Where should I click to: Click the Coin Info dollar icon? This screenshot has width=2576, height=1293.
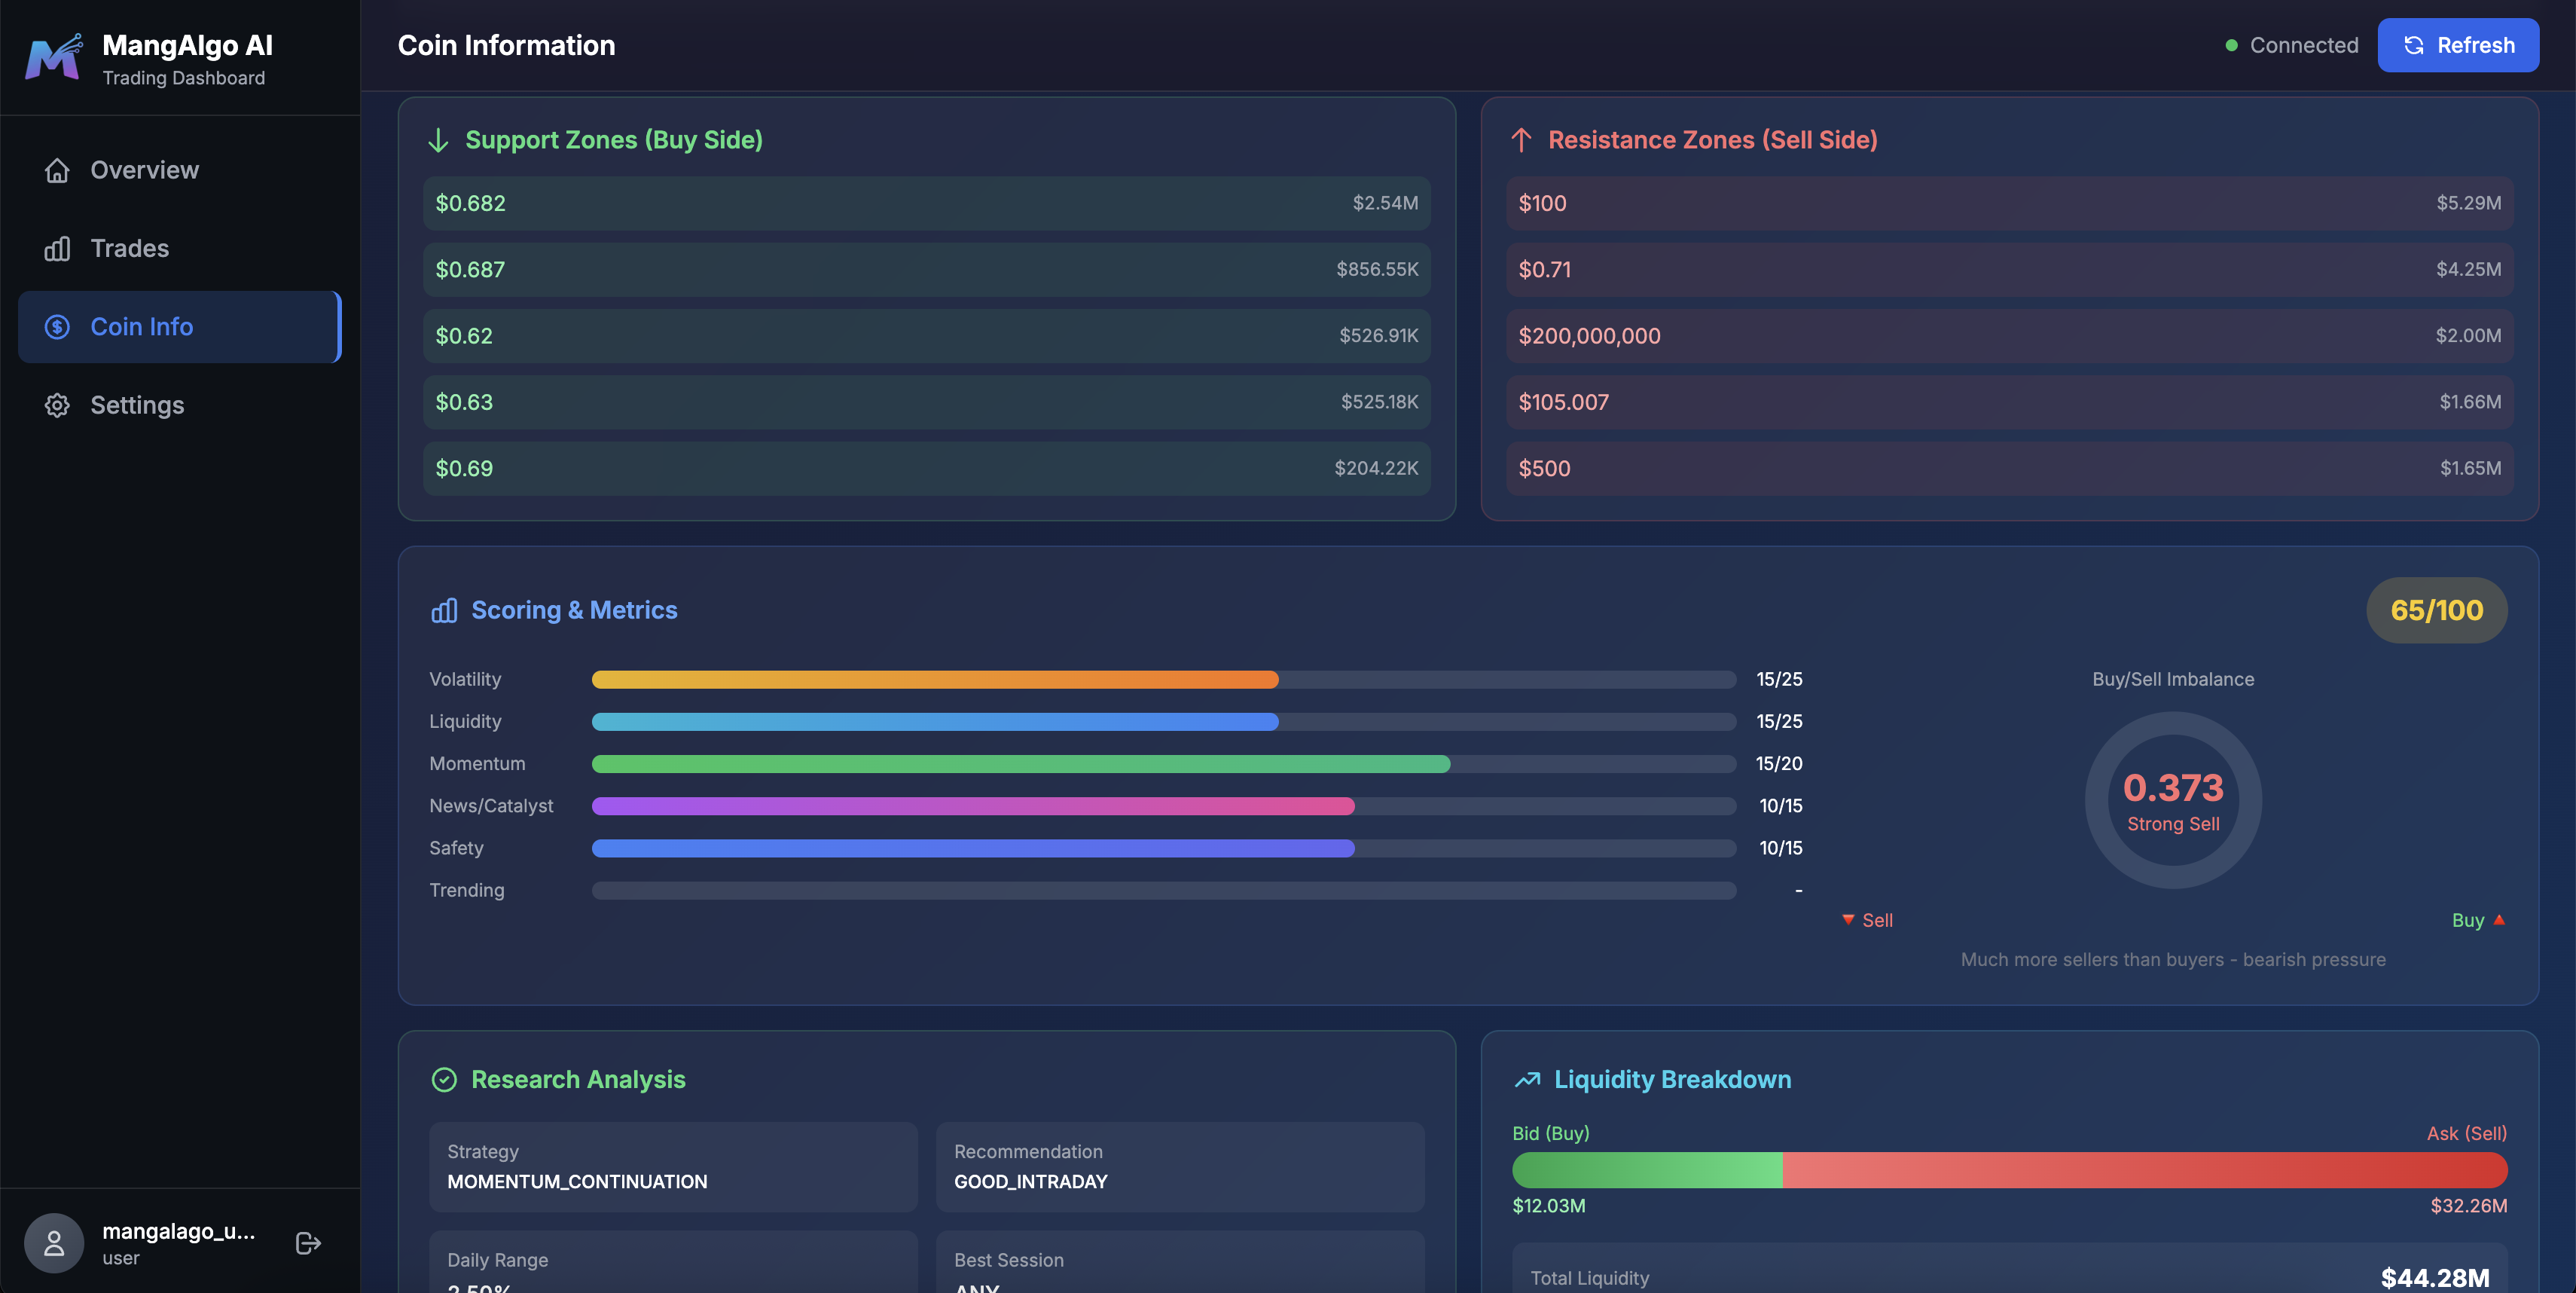(x=57, y=326)
